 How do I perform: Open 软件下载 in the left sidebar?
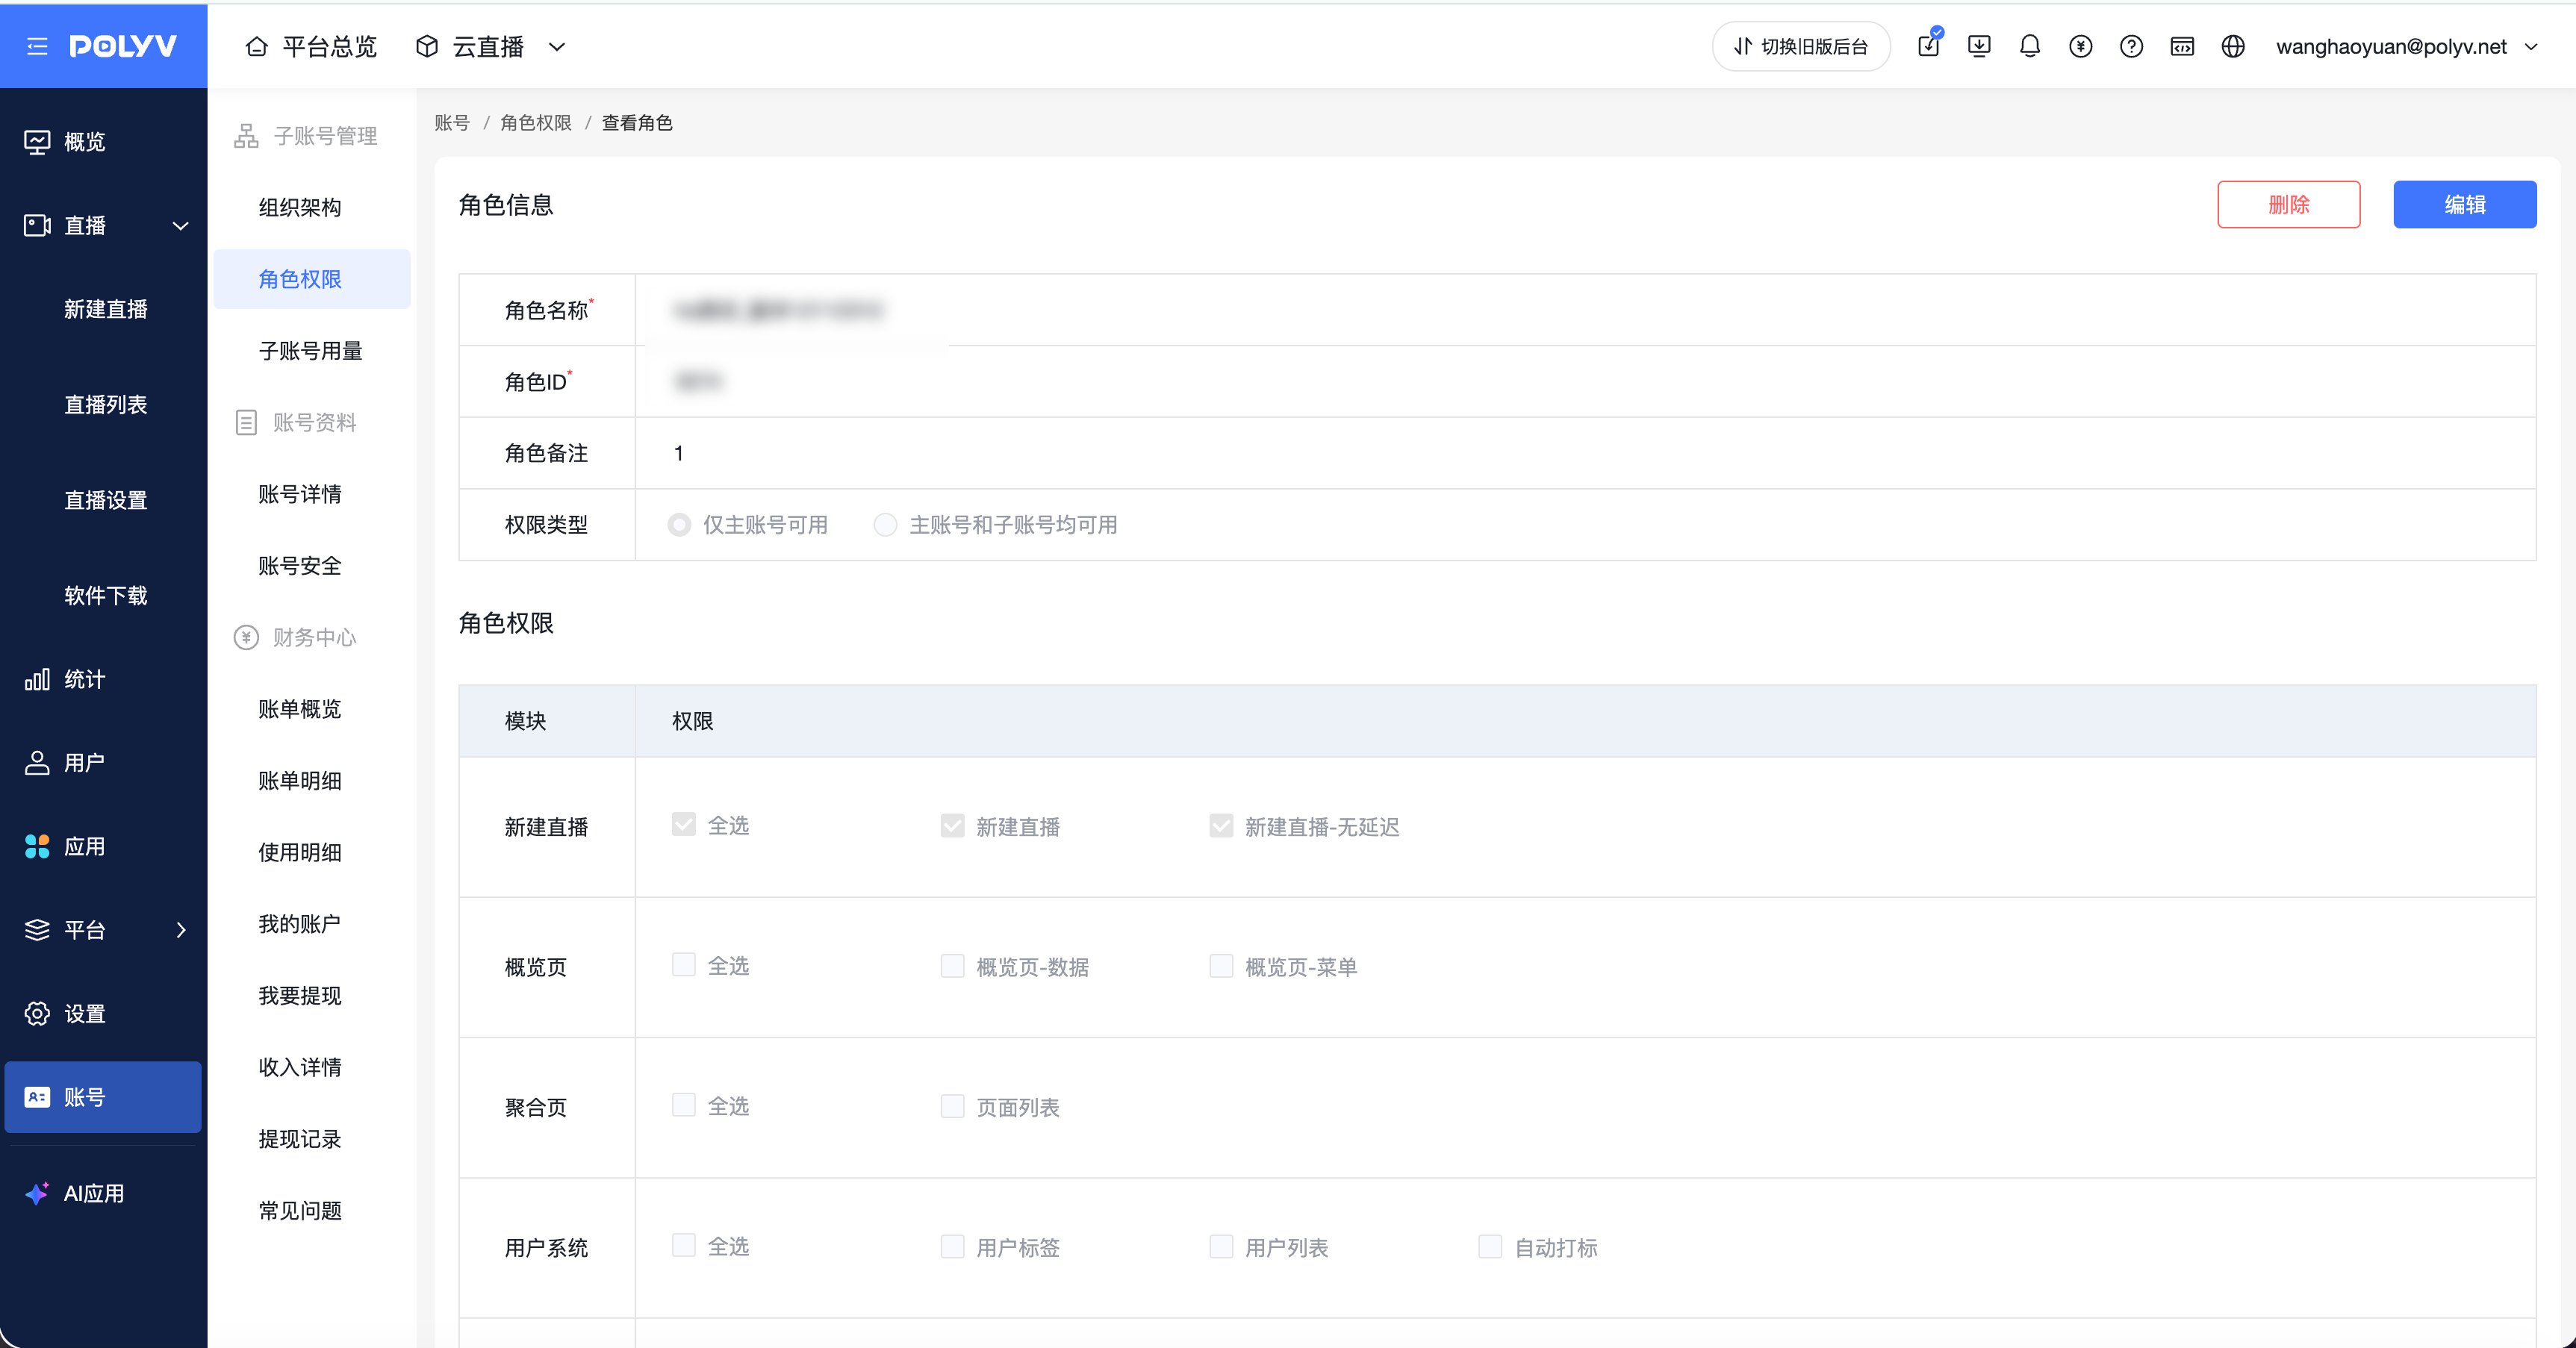[x=106, y=596]
